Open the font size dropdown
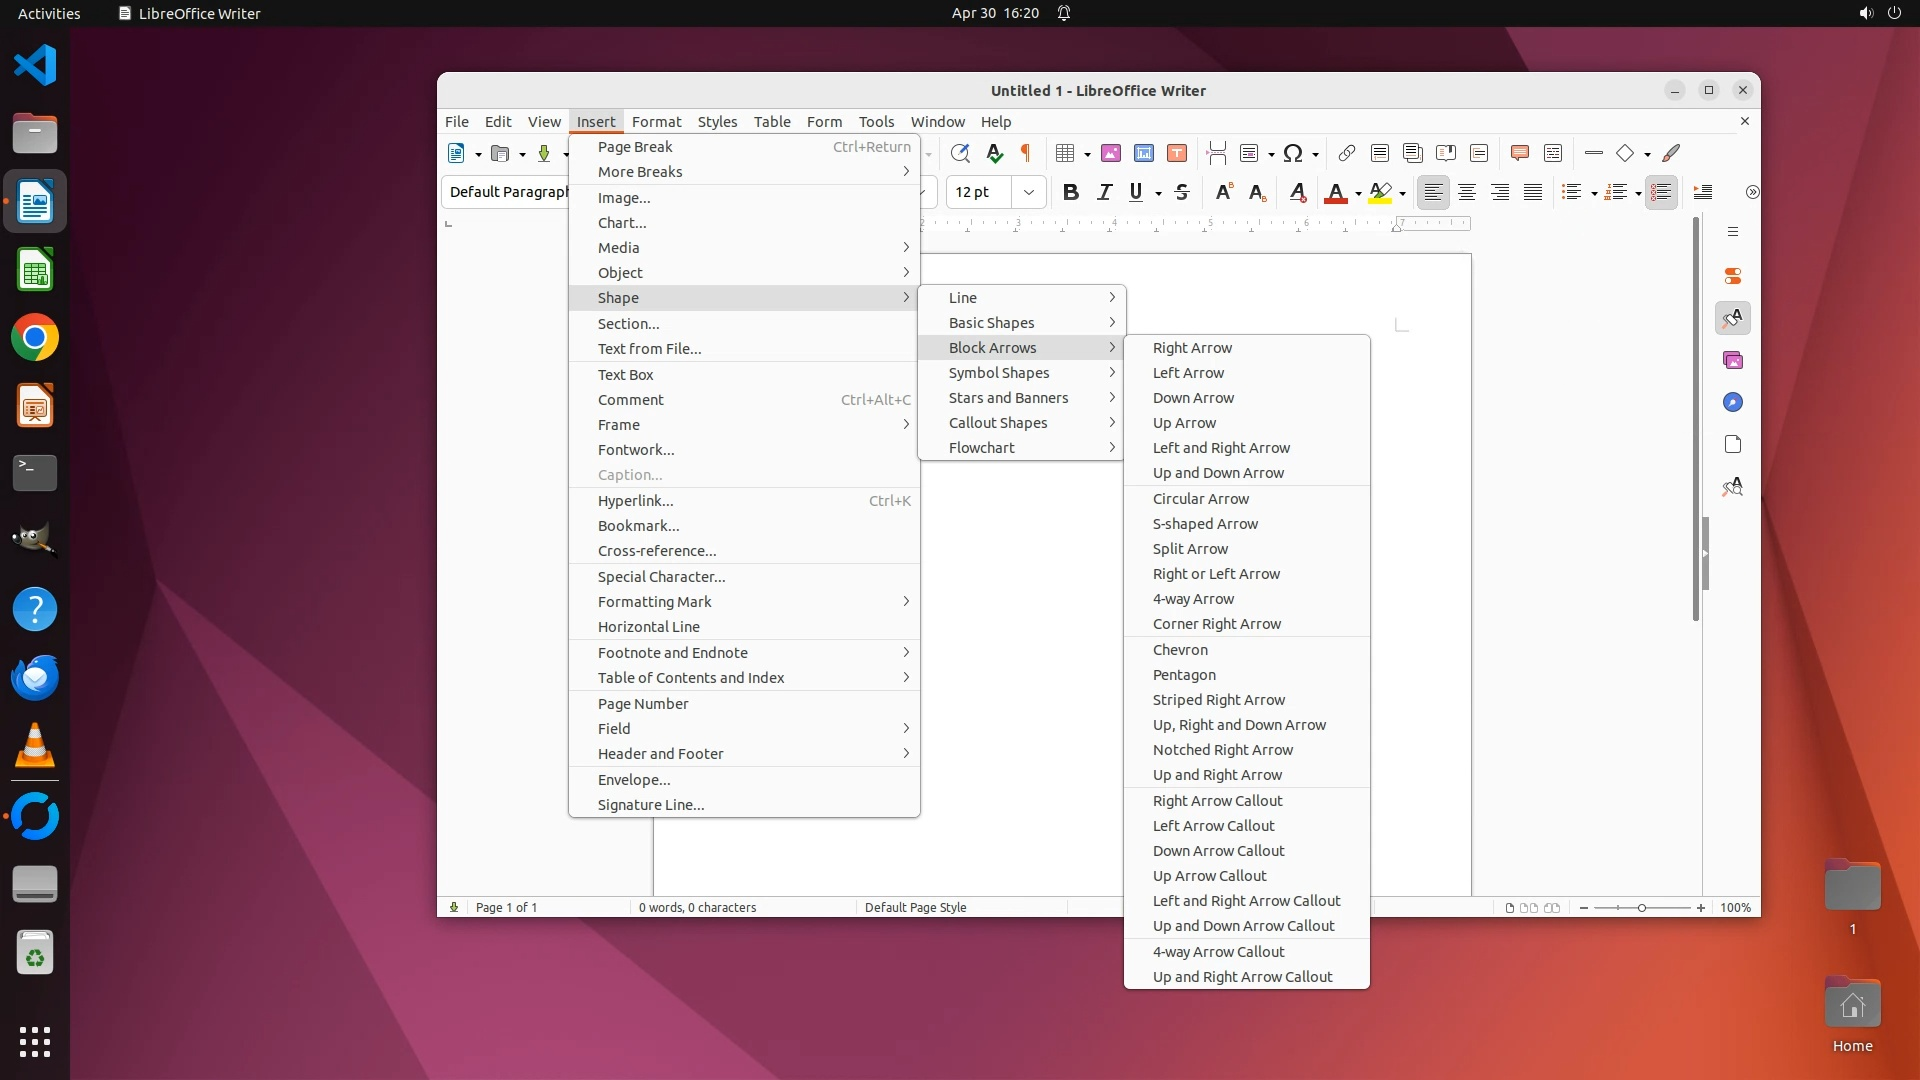The image size is (1920, 1080). point(1028,192)
